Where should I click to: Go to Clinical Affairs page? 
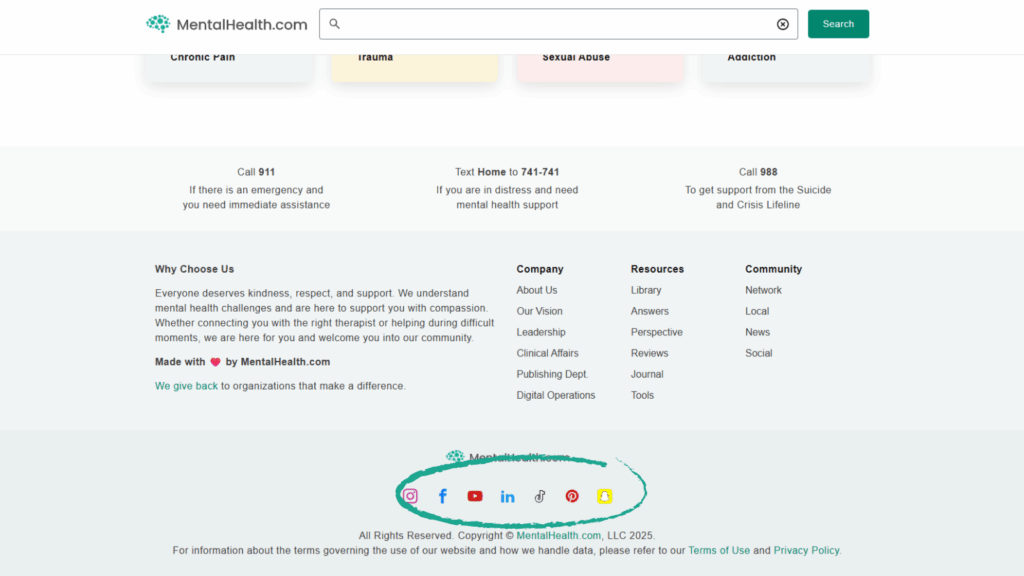pyautogui.click(x=547, y=353)
